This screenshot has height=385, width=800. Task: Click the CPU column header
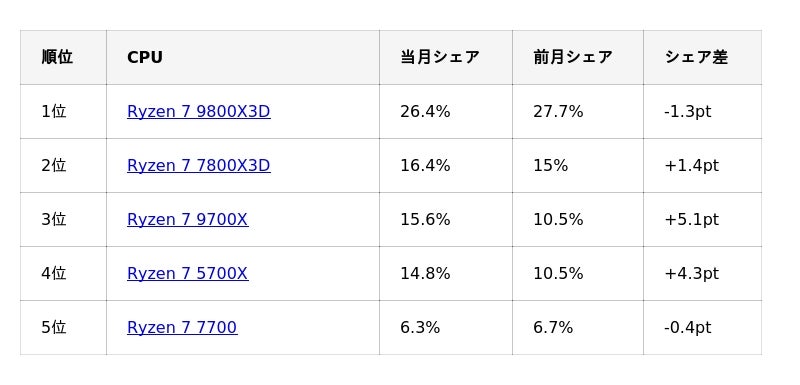pos(243,58)
